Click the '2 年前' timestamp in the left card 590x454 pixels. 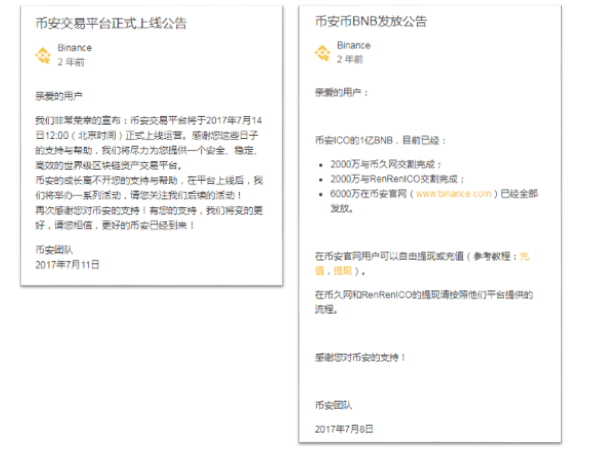pos(71,62)
